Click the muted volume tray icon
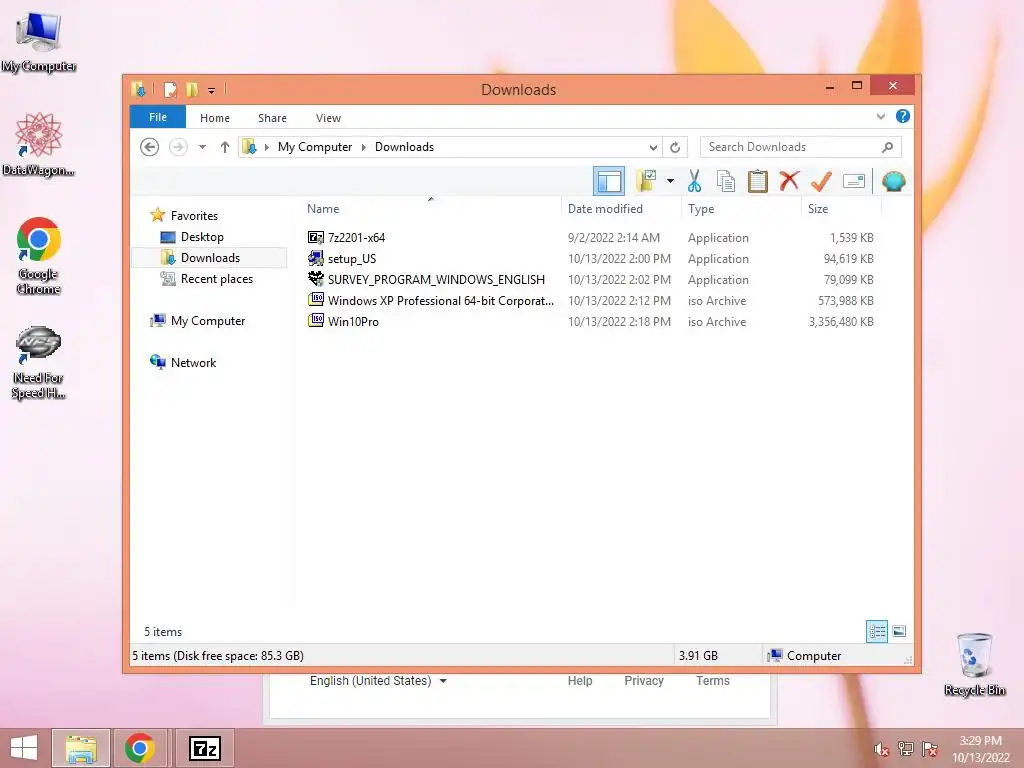 (x=882, y=750)
